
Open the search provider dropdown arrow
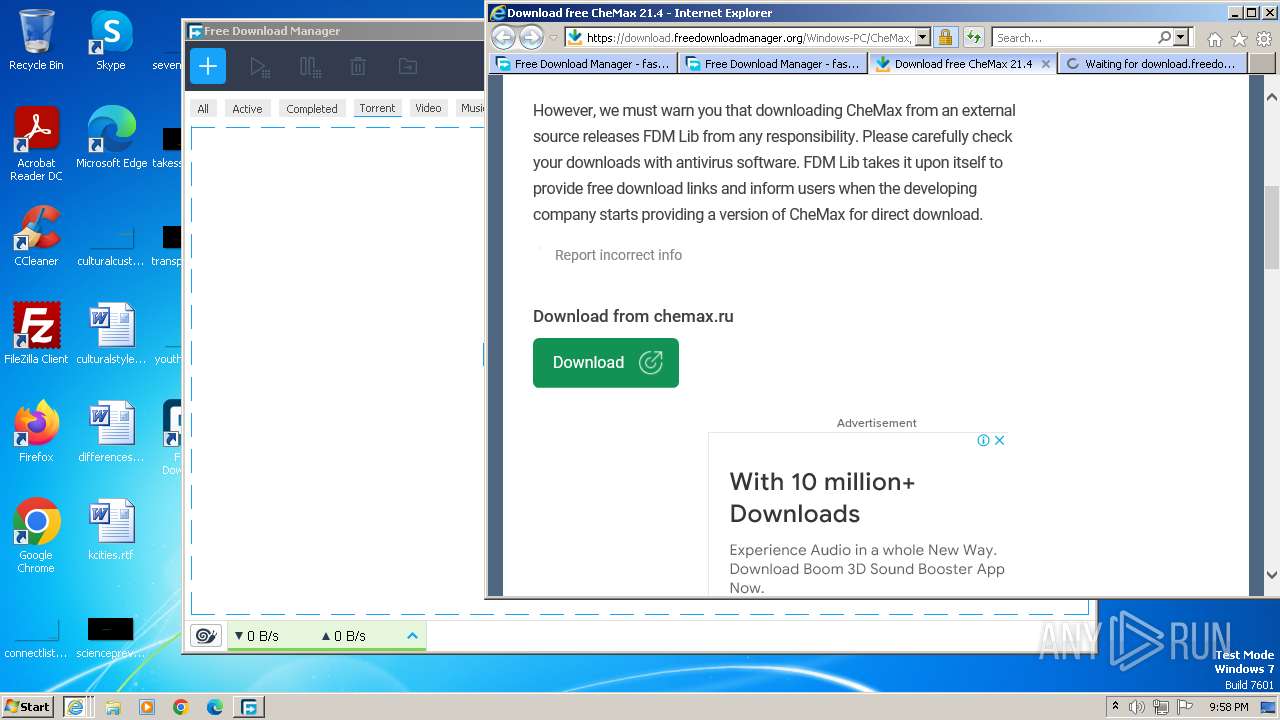pos(1181,38)
